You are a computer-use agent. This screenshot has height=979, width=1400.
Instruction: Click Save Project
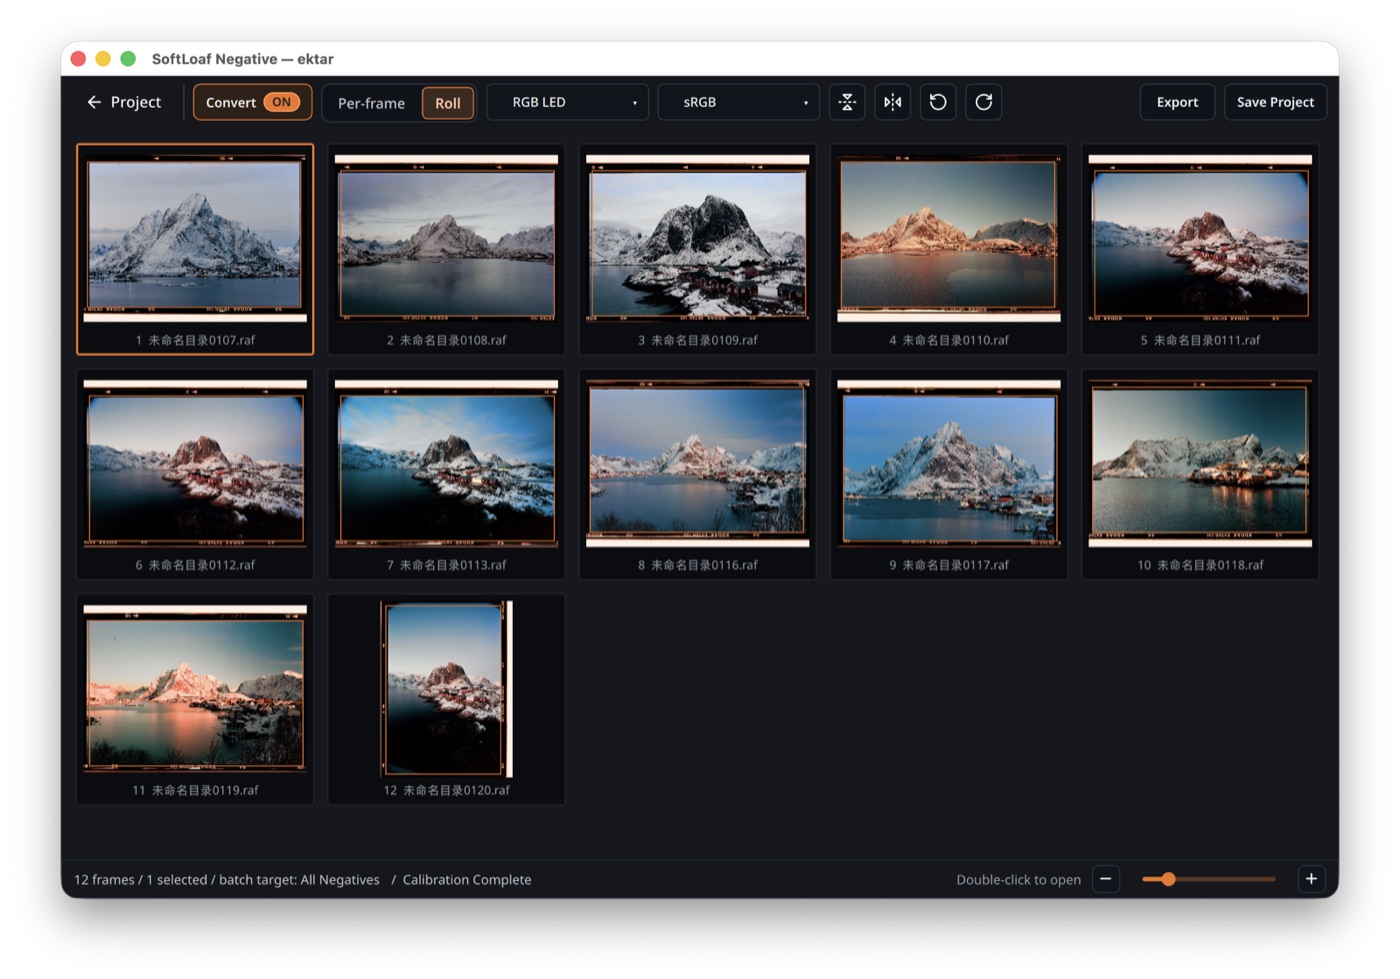click(x=1275, y=102)
